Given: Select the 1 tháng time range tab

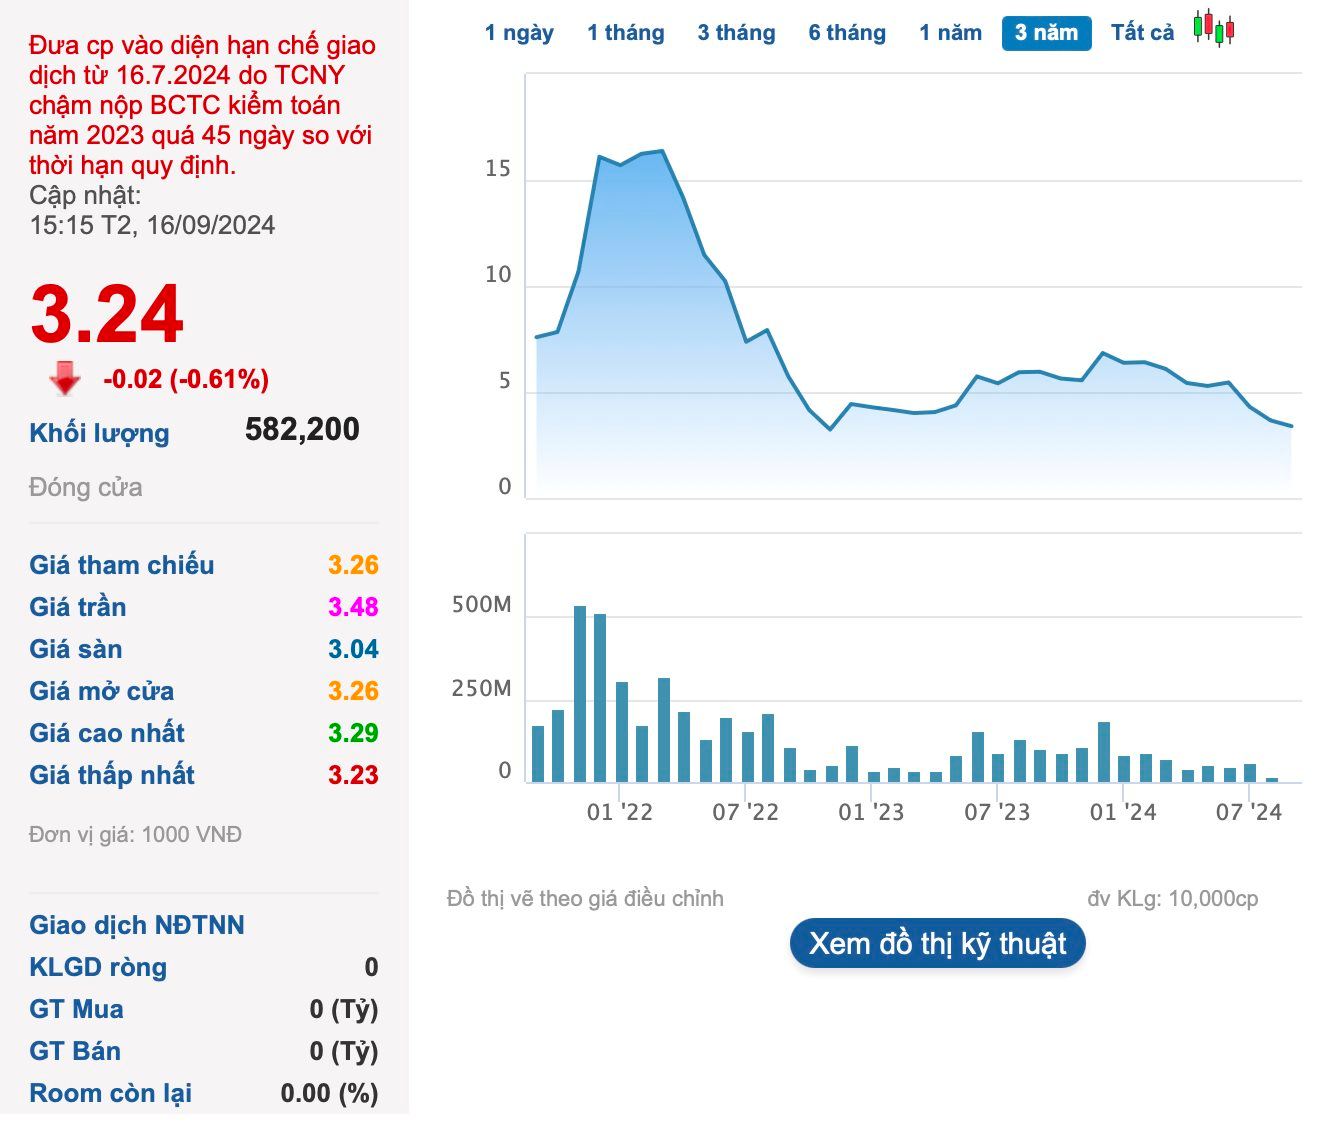Looking at the screenshot, I should click(x=626, y=33).
